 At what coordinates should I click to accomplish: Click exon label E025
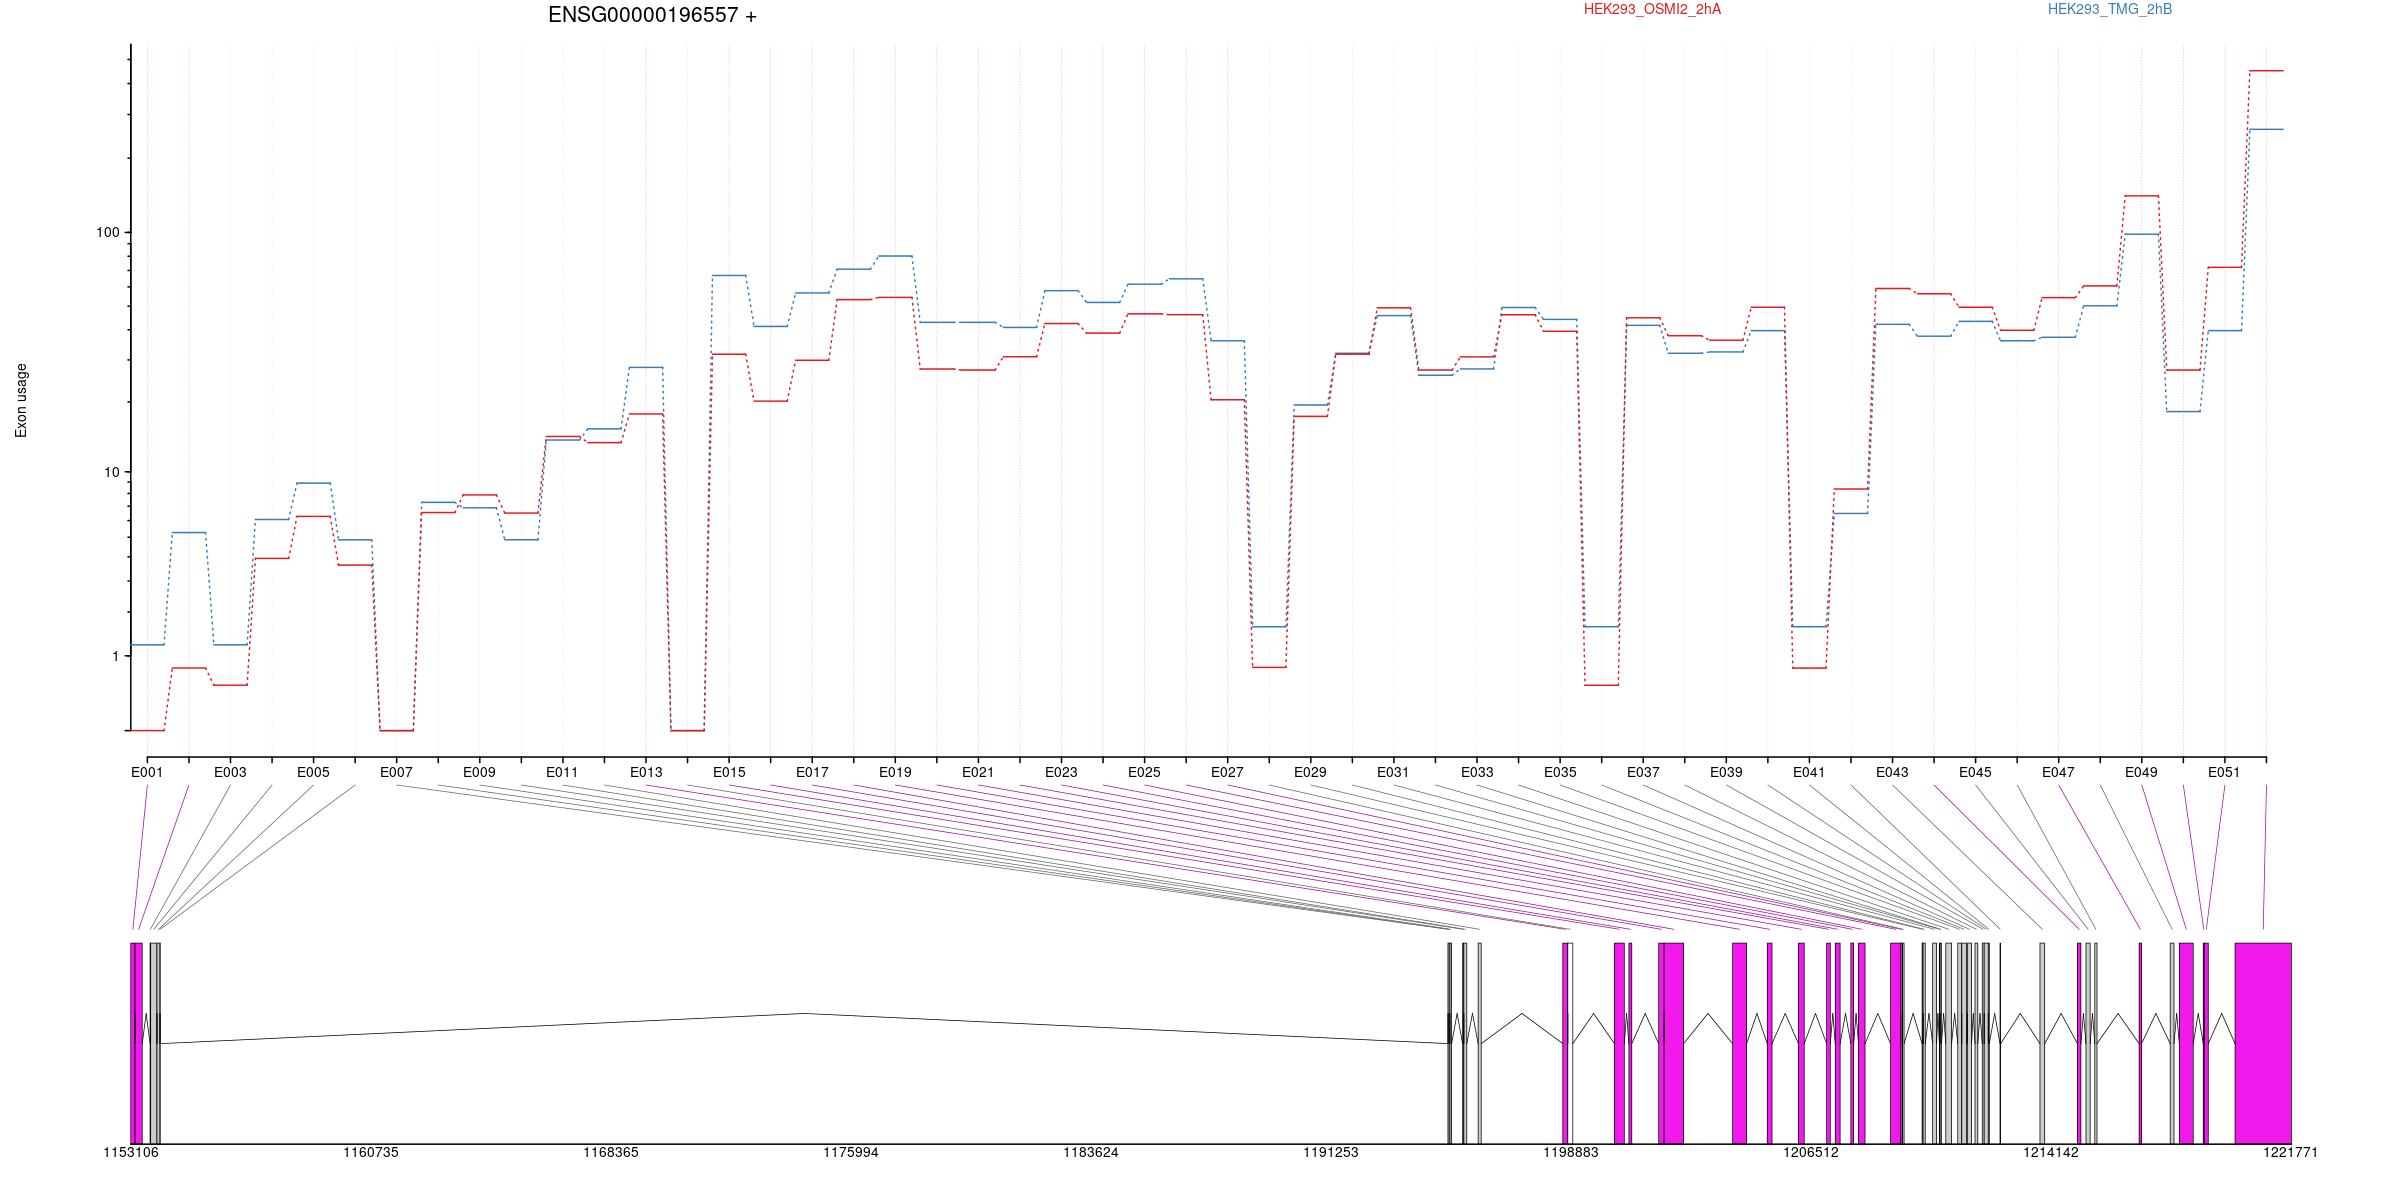[1144, 772]
